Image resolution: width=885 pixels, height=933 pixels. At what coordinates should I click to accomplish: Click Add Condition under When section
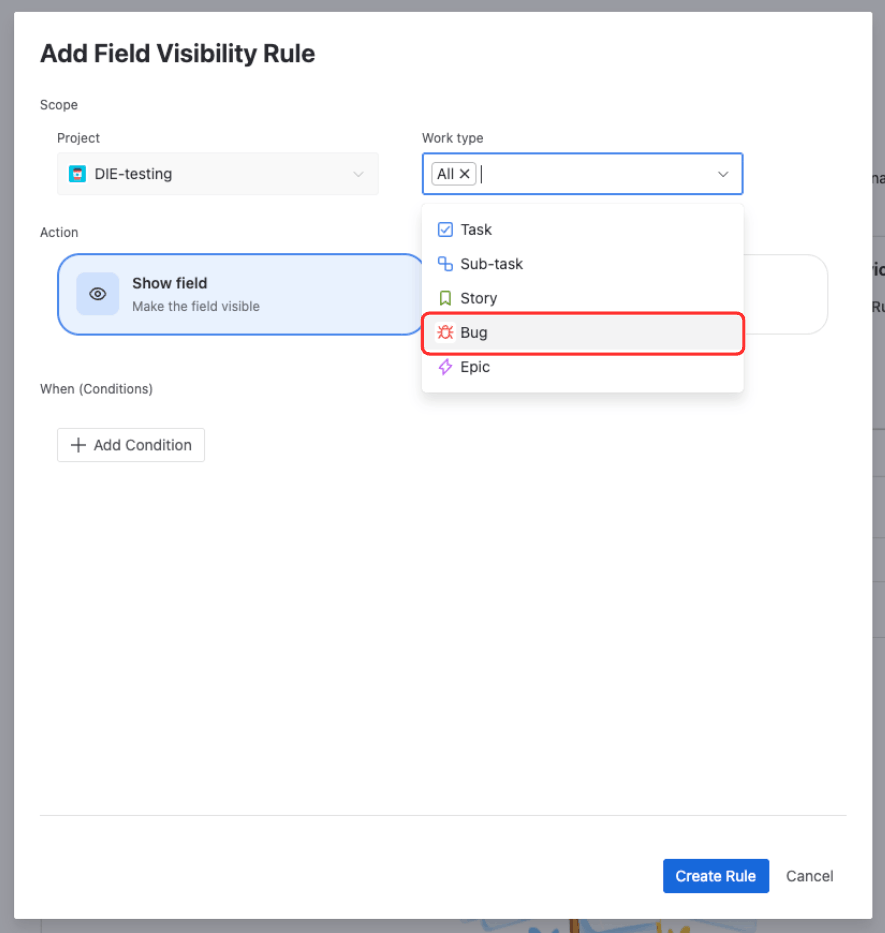[130, 444]
